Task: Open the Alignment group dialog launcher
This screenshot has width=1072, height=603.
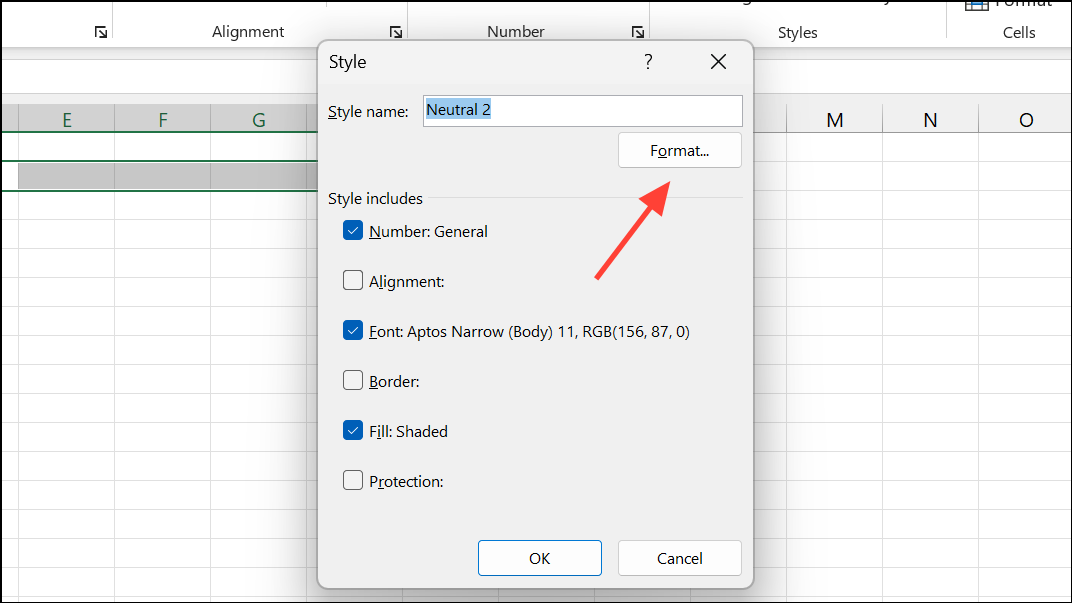Action: (396, 32)
